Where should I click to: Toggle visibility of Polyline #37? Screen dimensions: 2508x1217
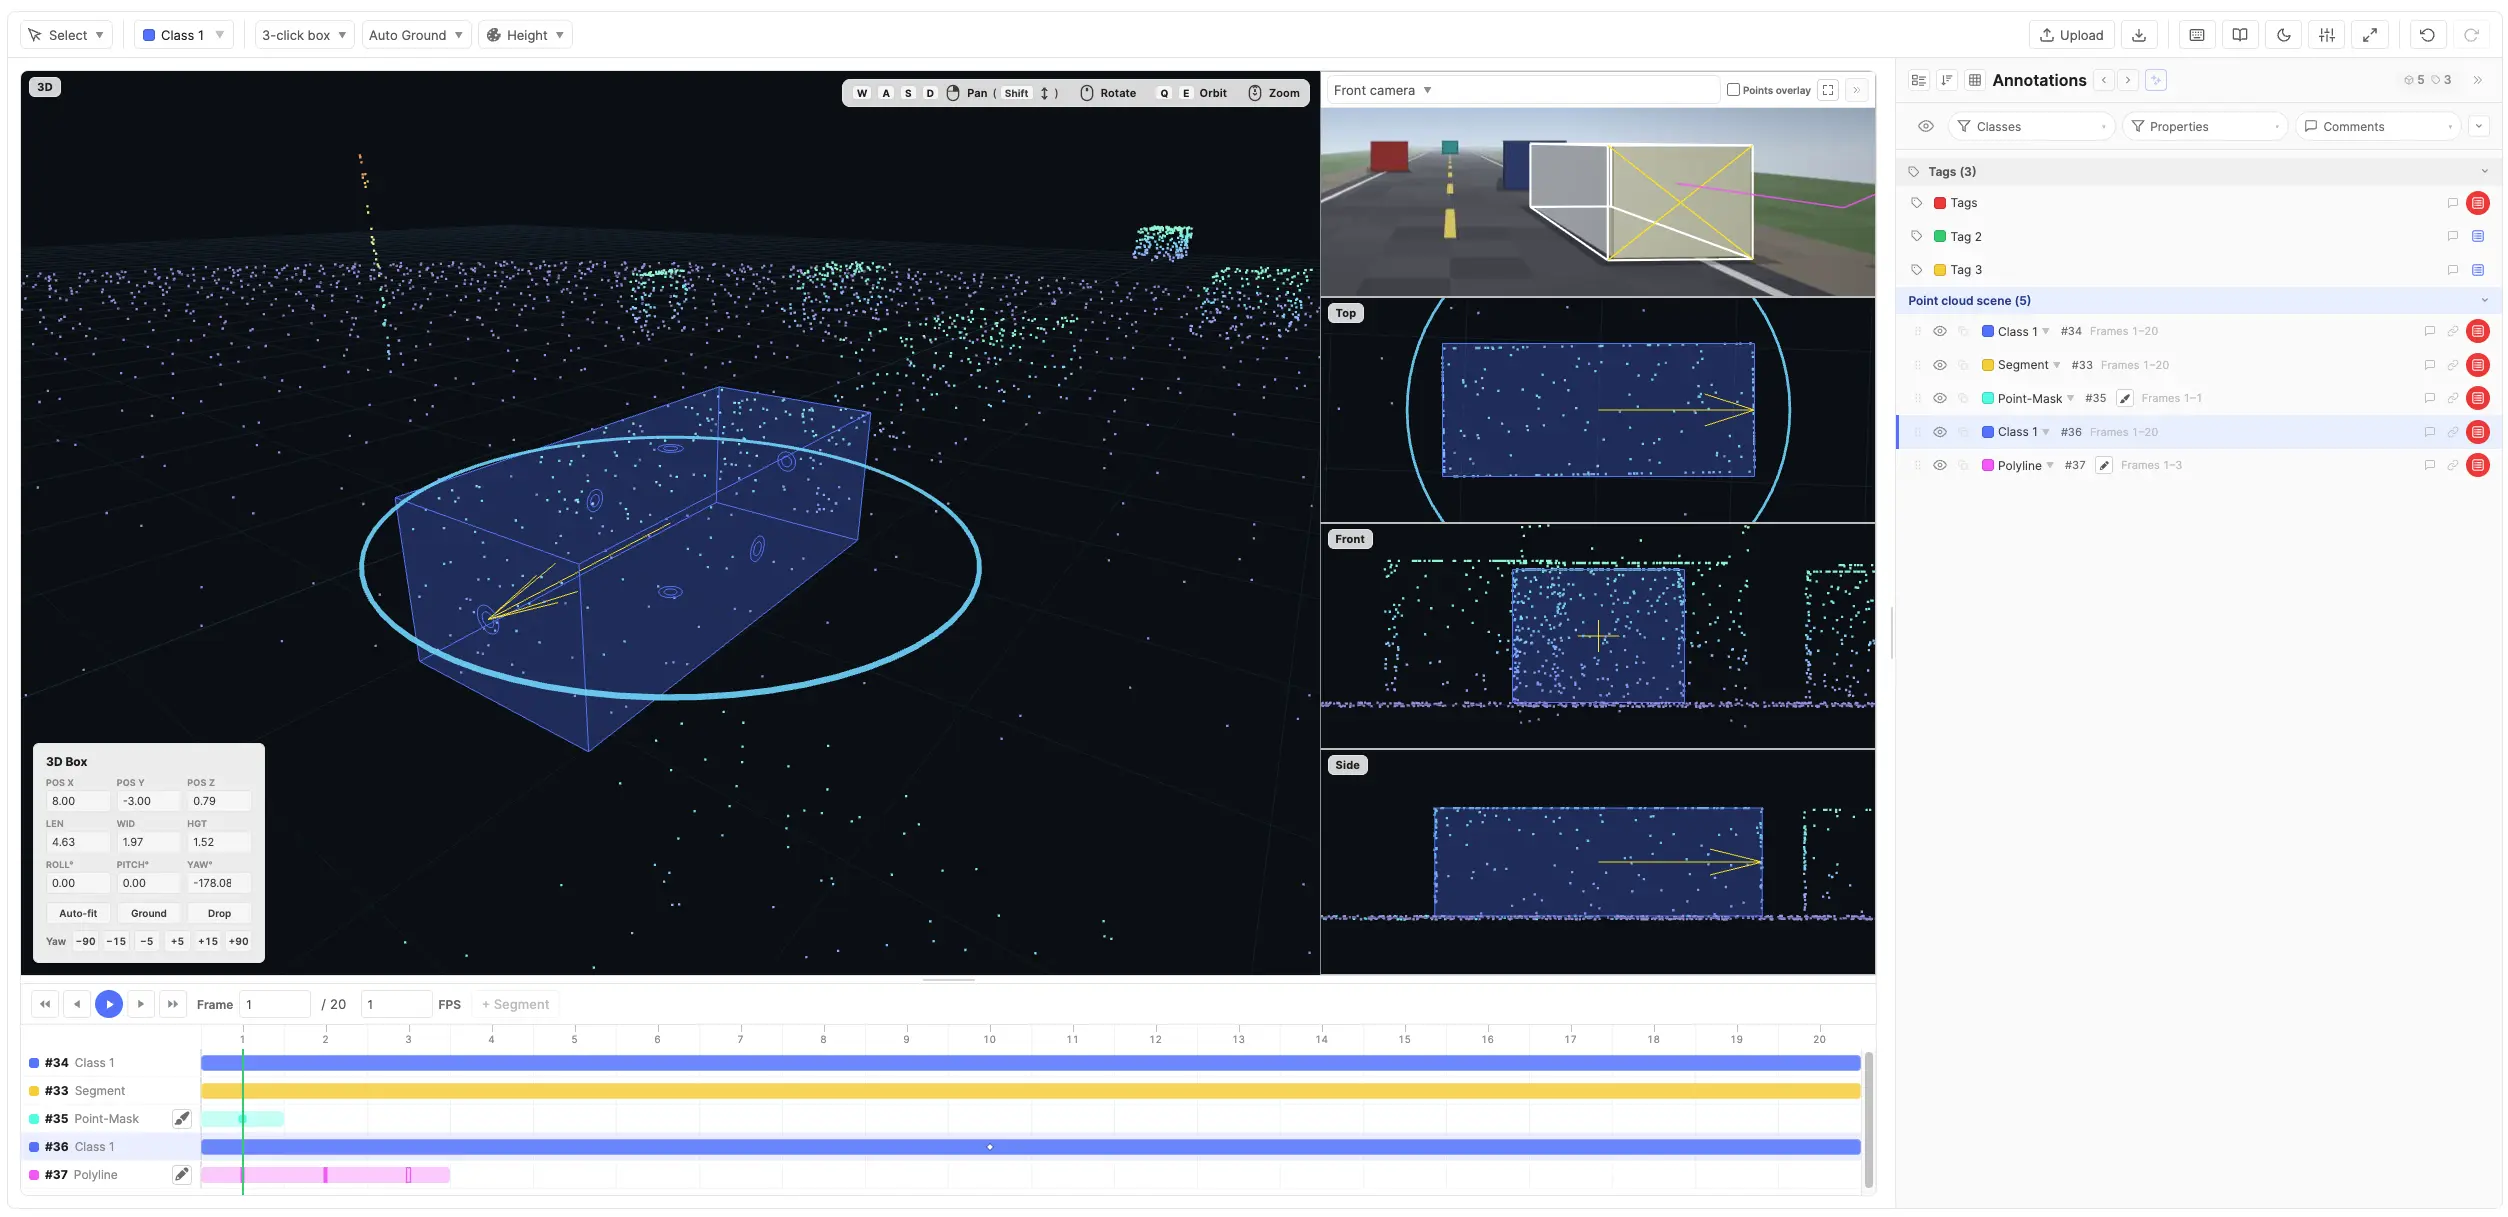point(1939,465)
